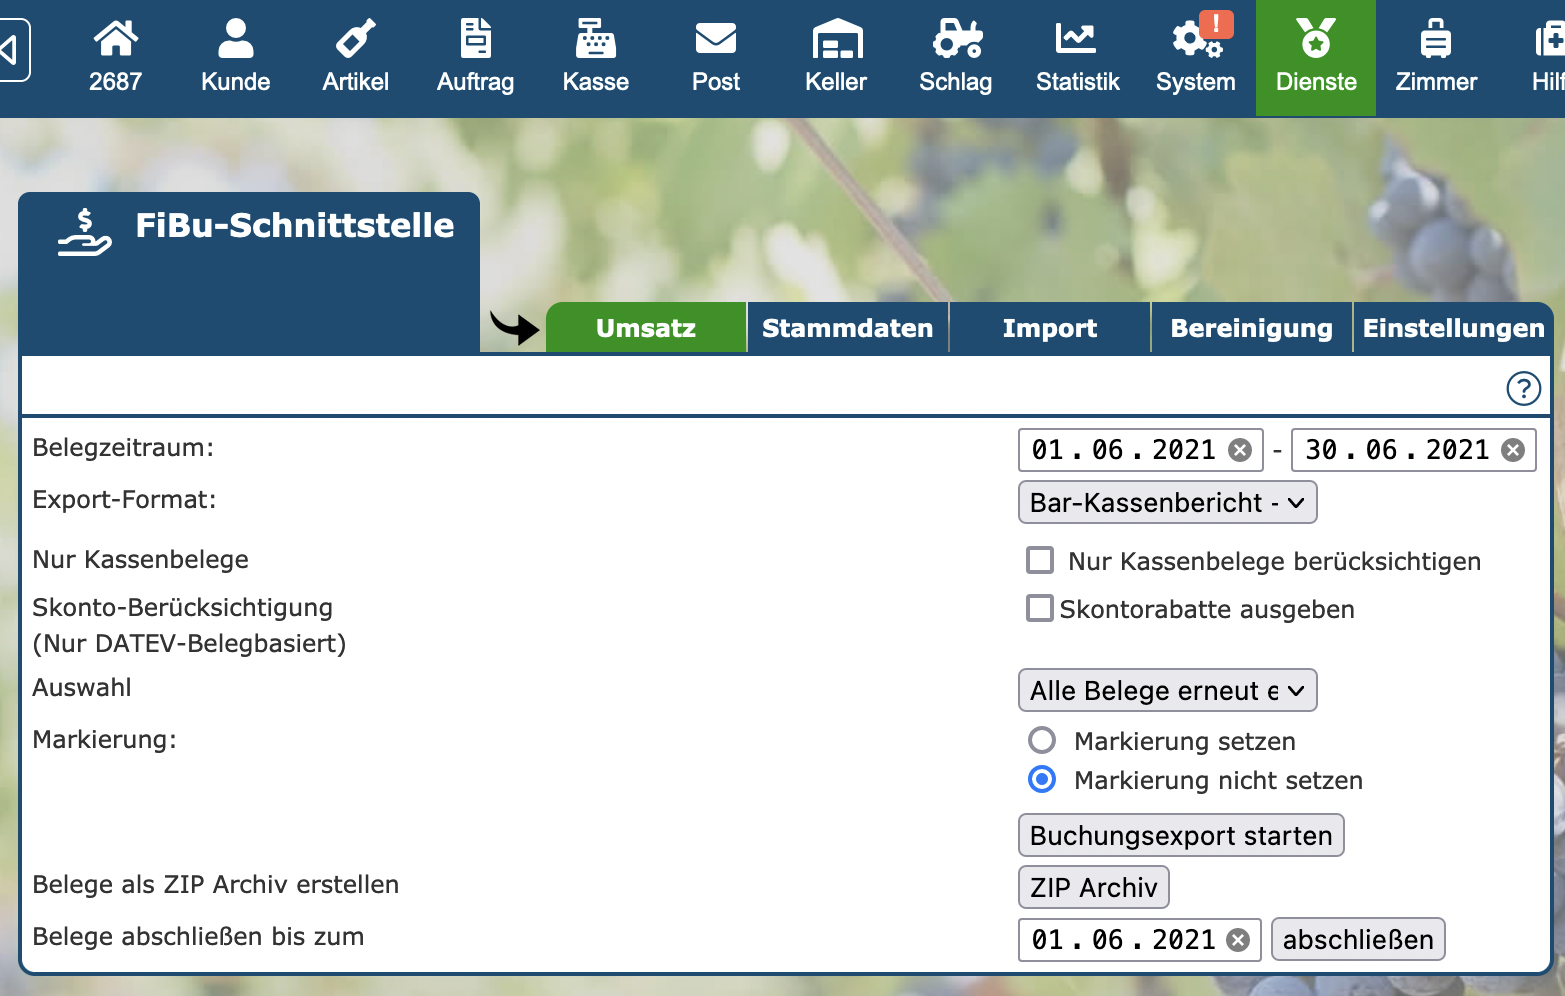This screenshot has height=996, width=1565.
Task: Click the abschließen button
Action: 1357,939
